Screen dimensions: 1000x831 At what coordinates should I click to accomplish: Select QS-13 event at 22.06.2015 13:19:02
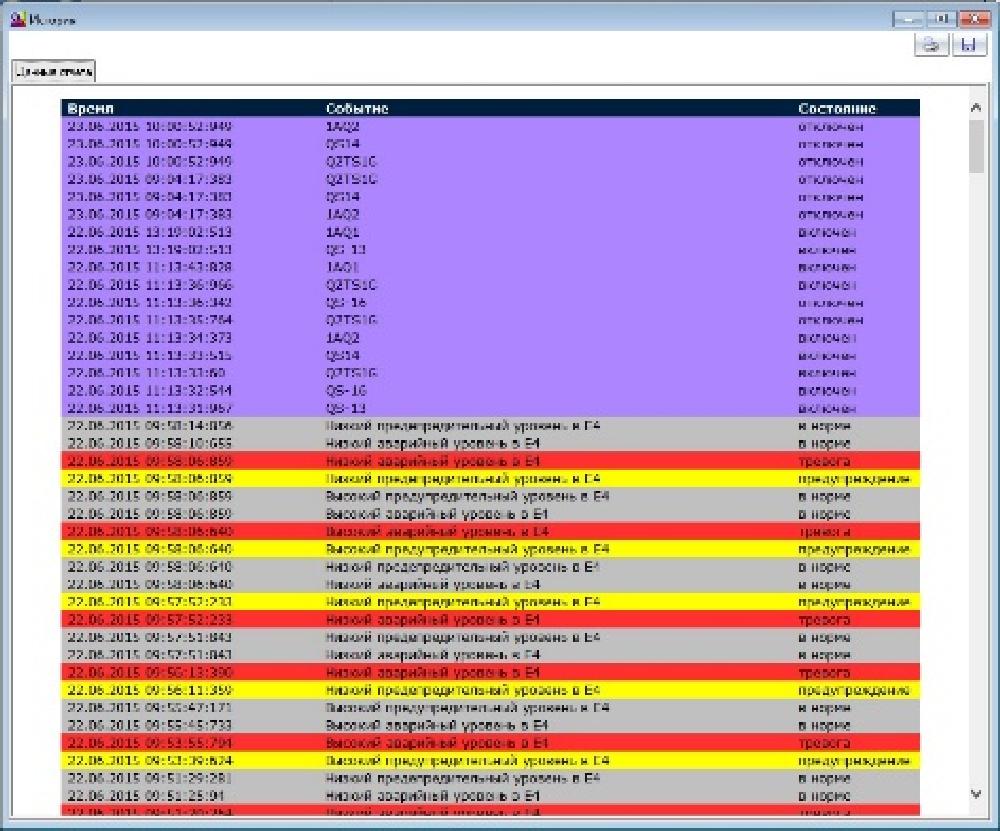[x=490, y=250]
